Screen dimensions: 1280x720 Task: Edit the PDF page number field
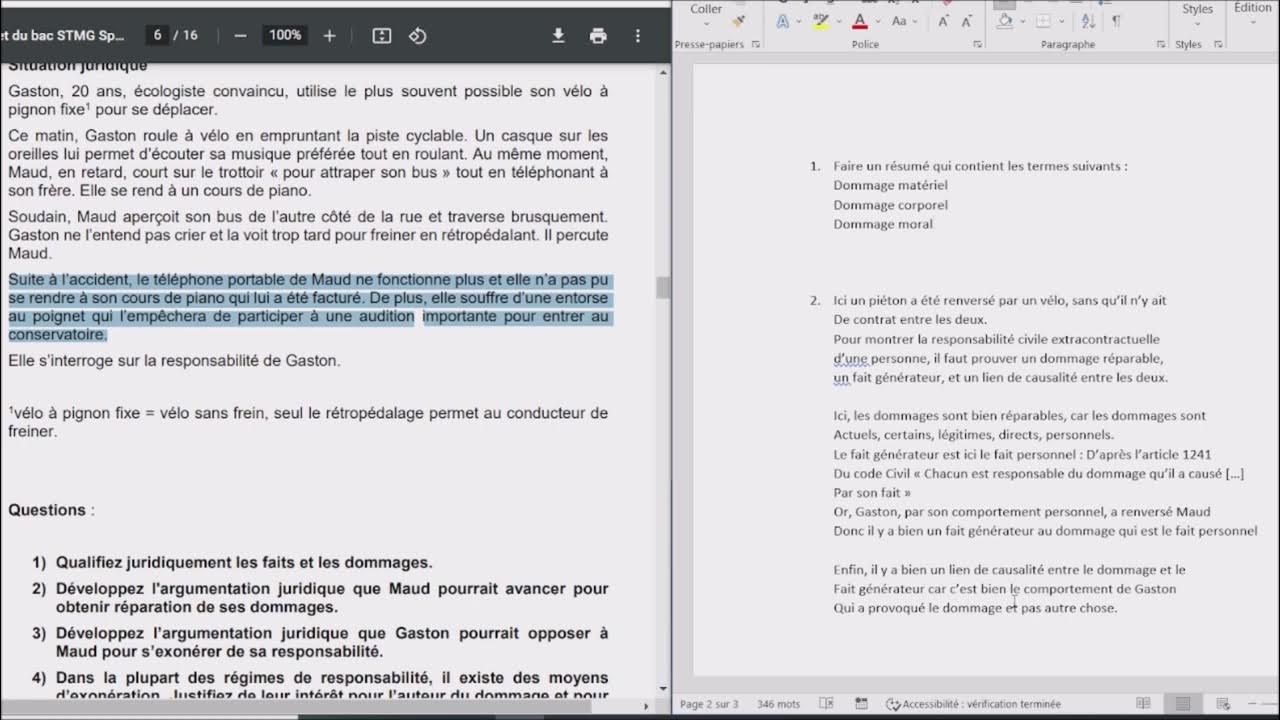pos(157,35)
